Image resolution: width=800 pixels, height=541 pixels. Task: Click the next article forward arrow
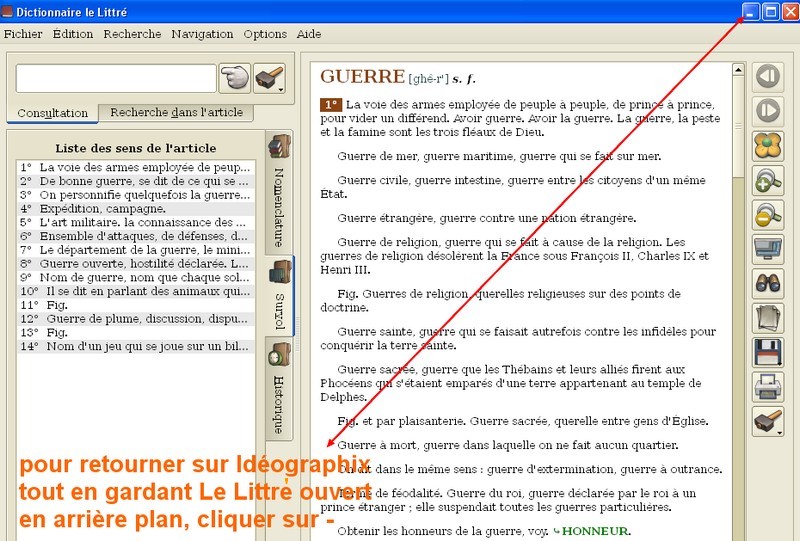768,111
